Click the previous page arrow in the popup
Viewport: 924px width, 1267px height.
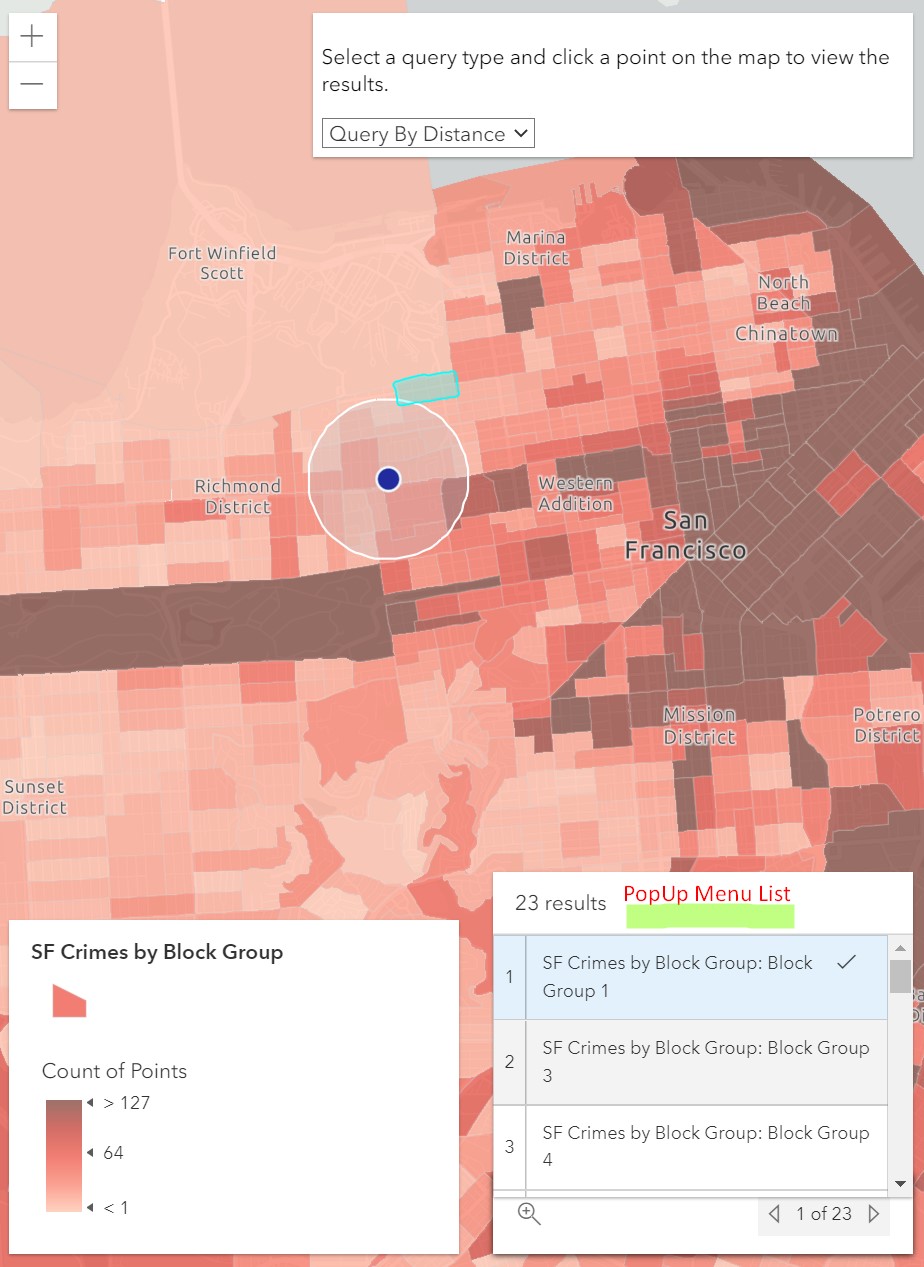point(774,1214)
